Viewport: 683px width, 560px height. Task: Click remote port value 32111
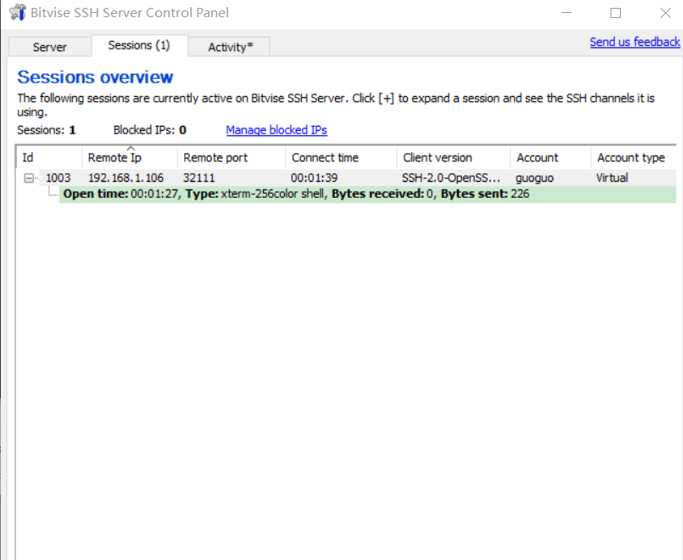(x=199, y=178)
